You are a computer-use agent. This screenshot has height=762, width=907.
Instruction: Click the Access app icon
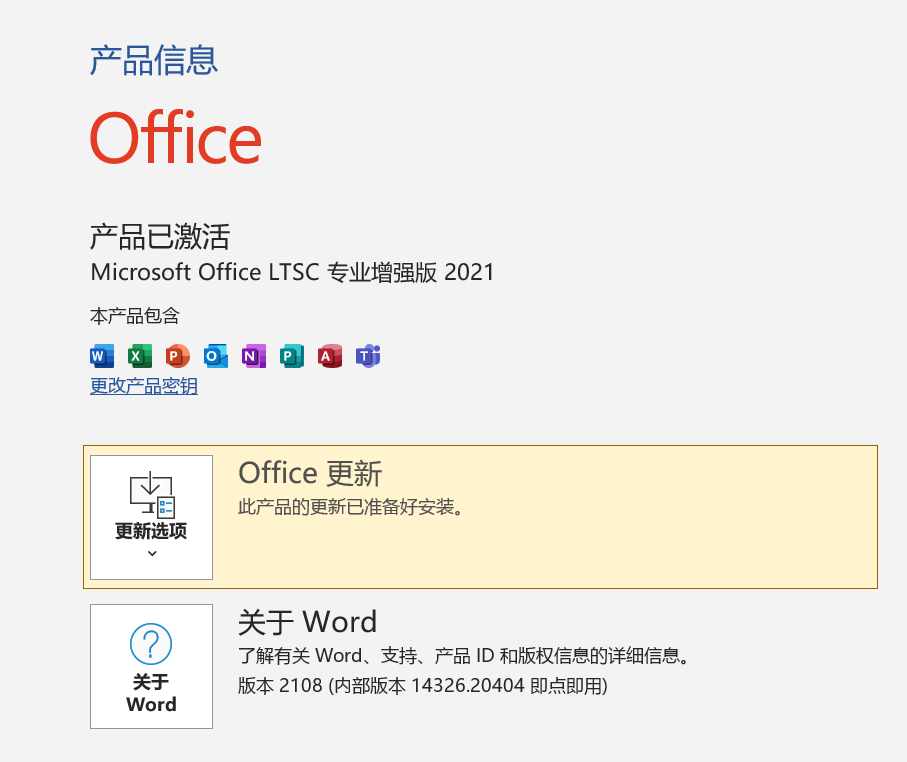(x=330, y=356)
